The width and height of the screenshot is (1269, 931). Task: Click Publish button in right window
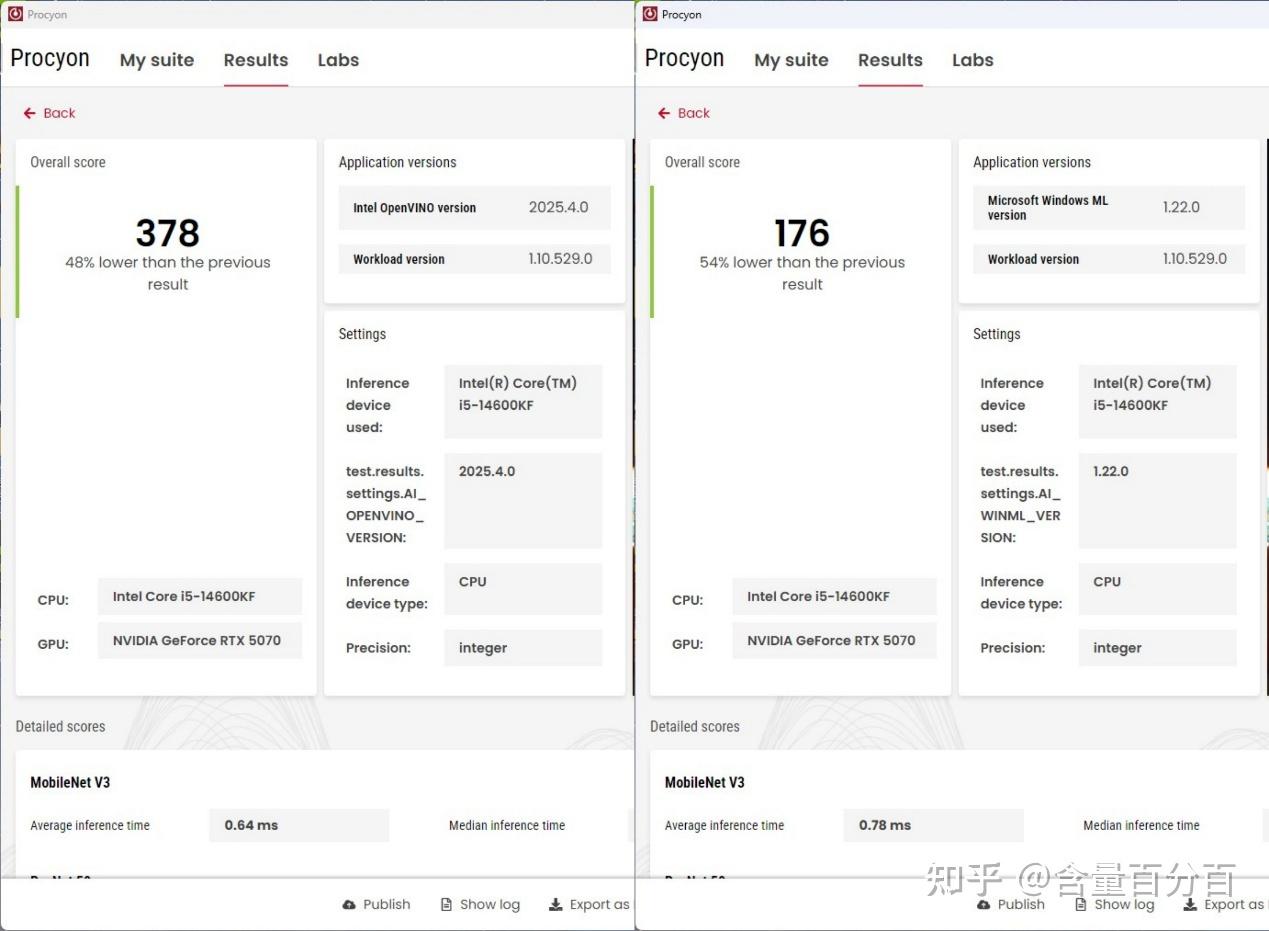(1010, 904)
